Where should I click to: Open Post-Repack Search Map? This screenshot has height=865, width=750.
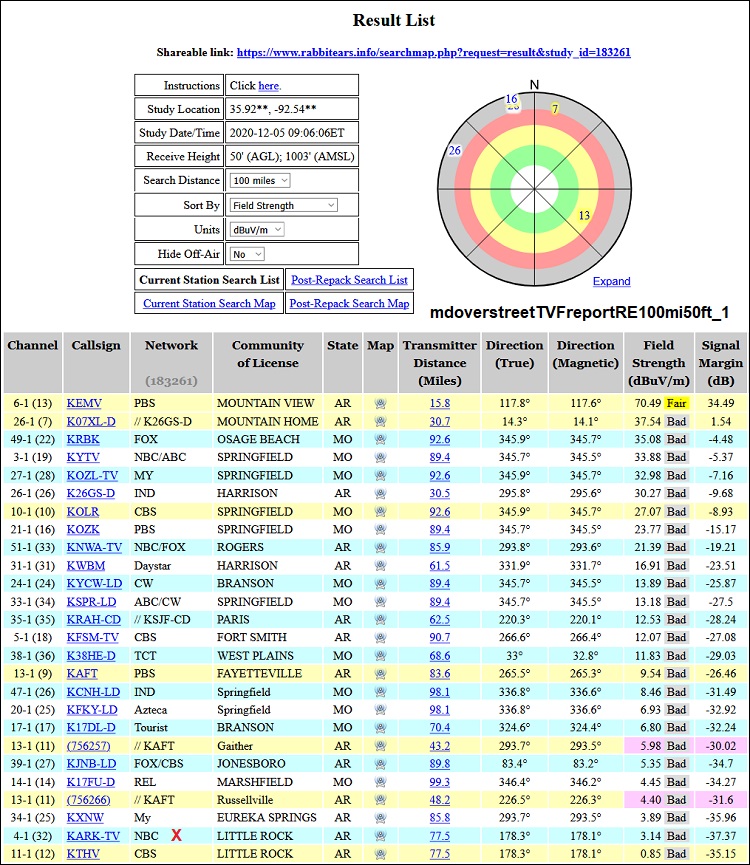coord(349,303)
